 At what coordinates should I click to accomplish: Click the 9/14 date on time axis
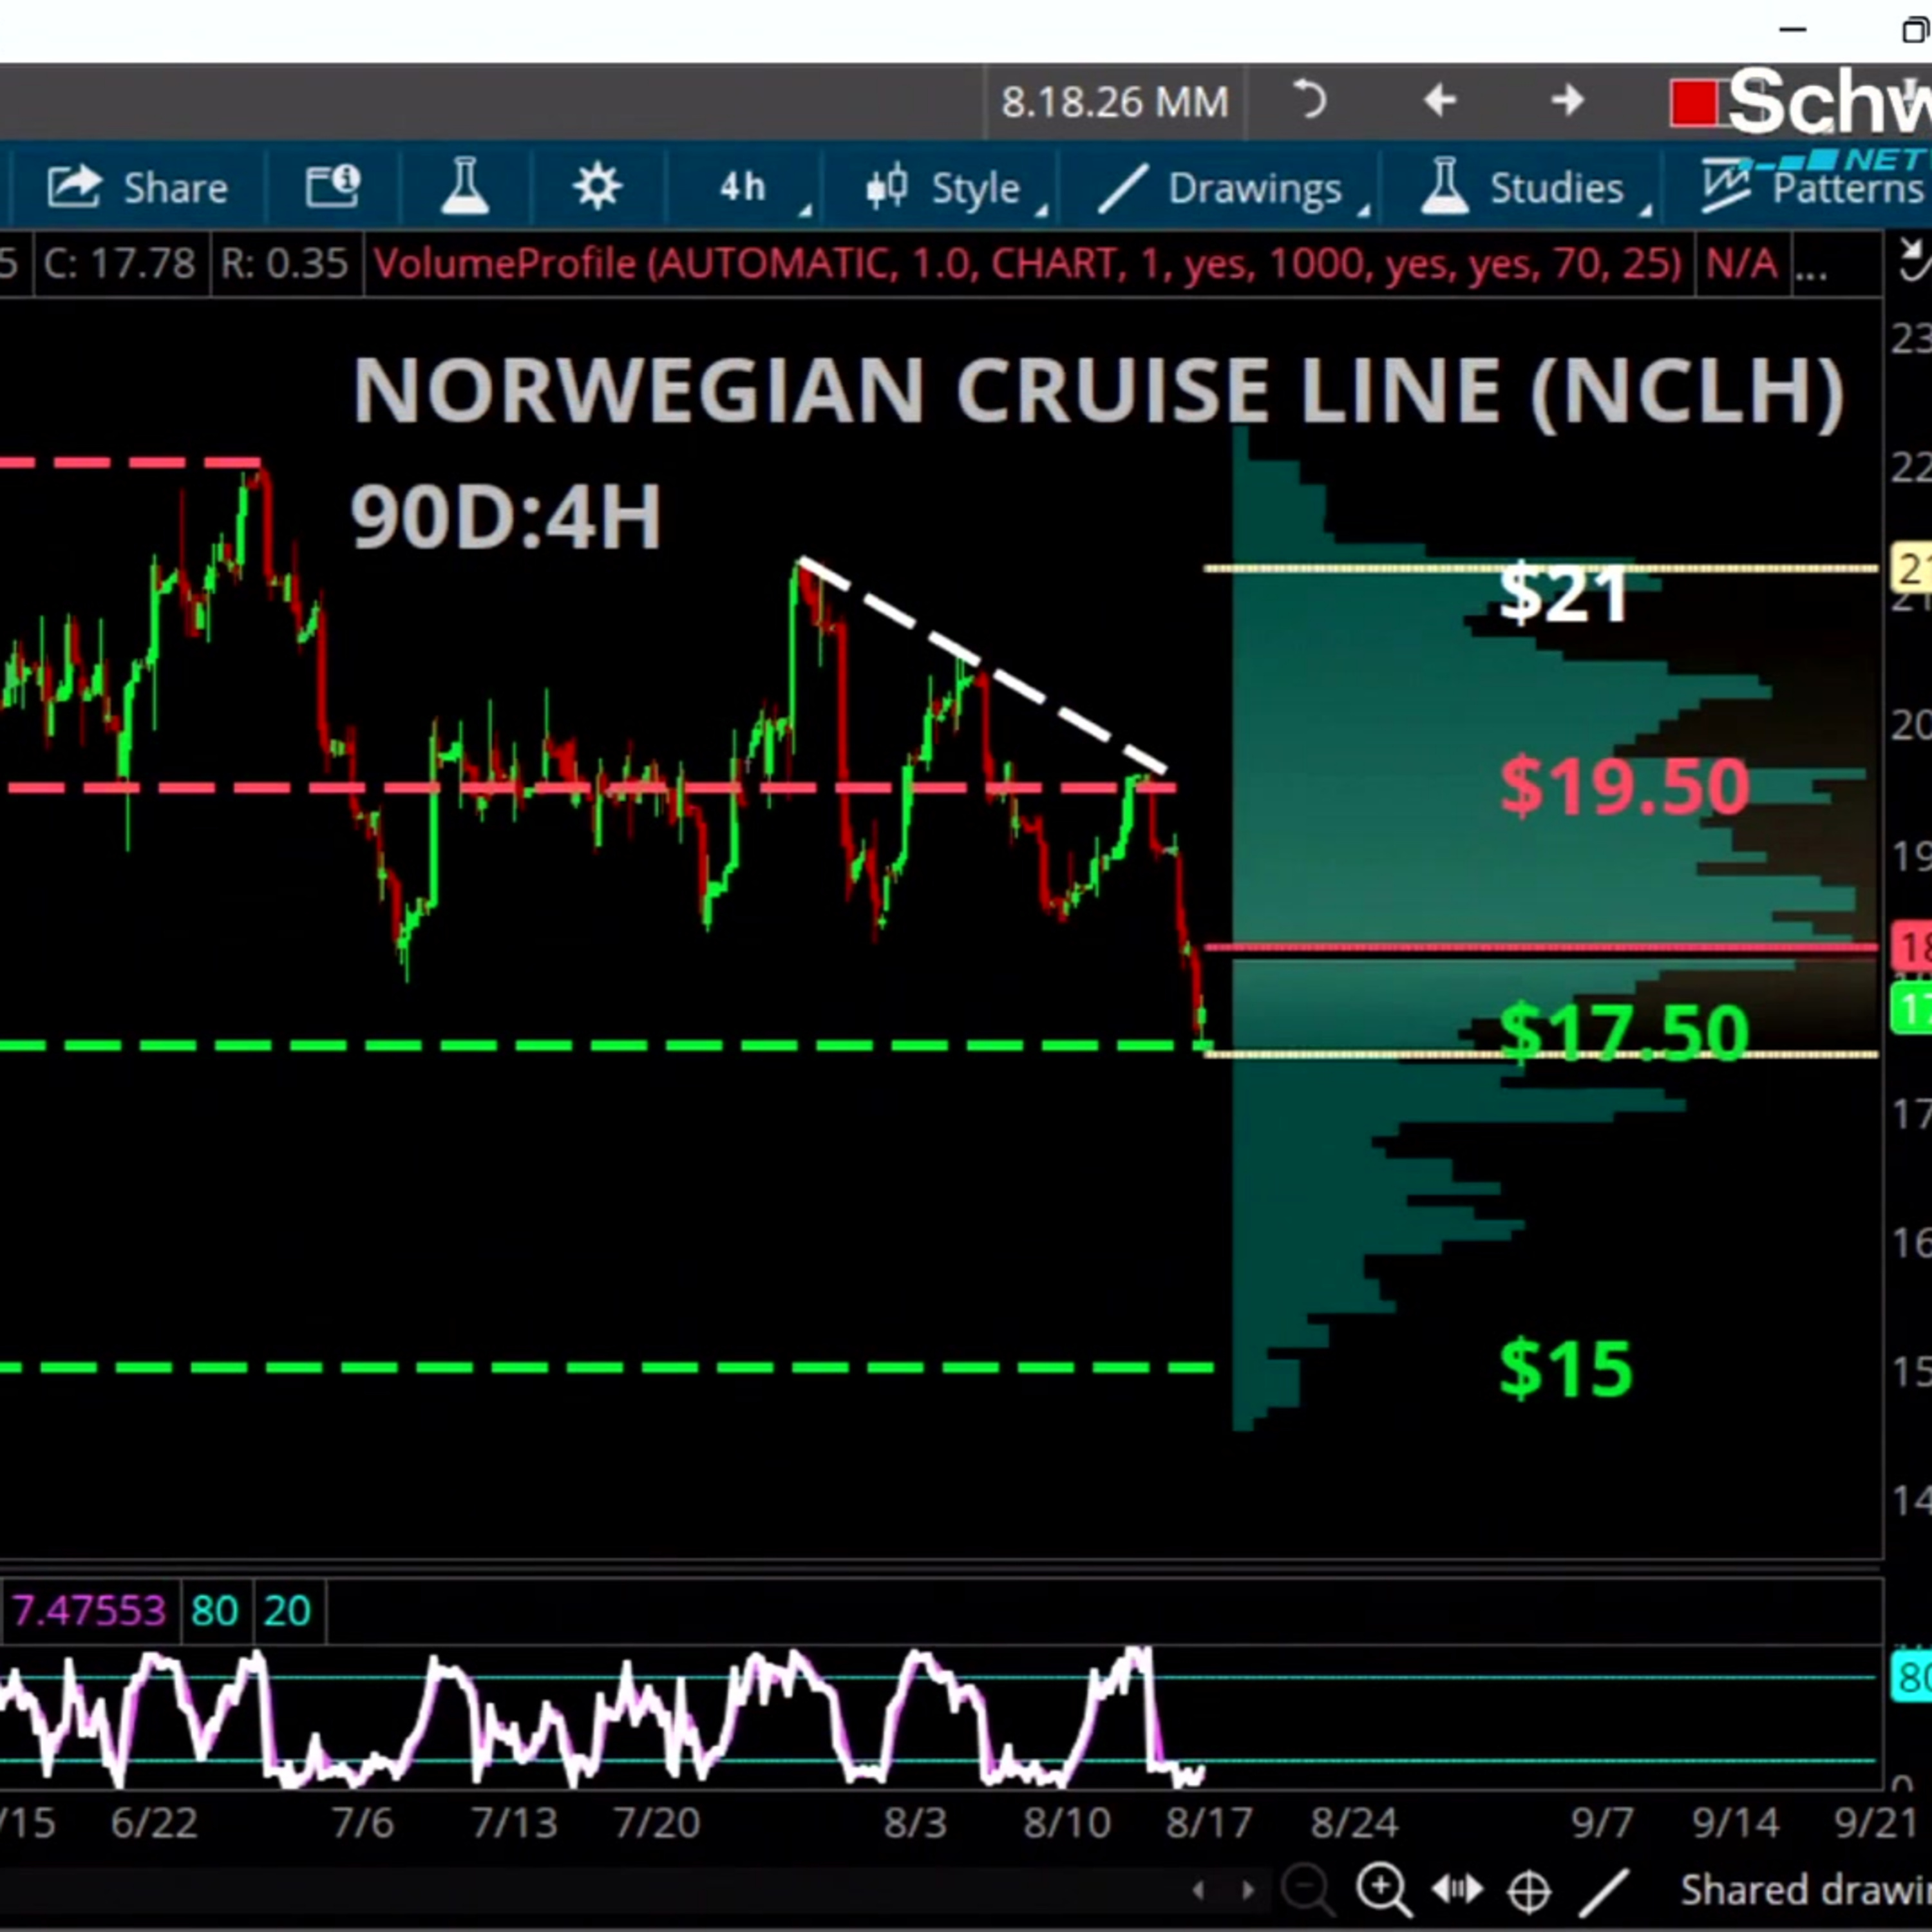tap(1735, 1822)
